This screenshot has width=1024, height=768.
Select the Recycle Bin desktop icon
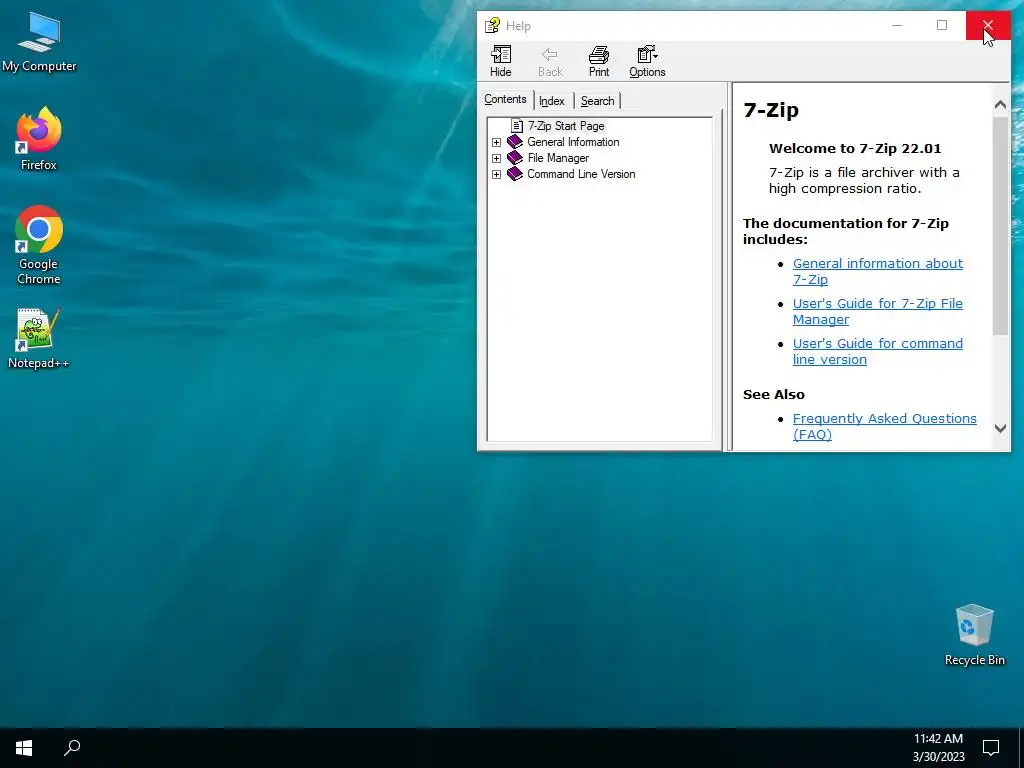coord(974,635)
